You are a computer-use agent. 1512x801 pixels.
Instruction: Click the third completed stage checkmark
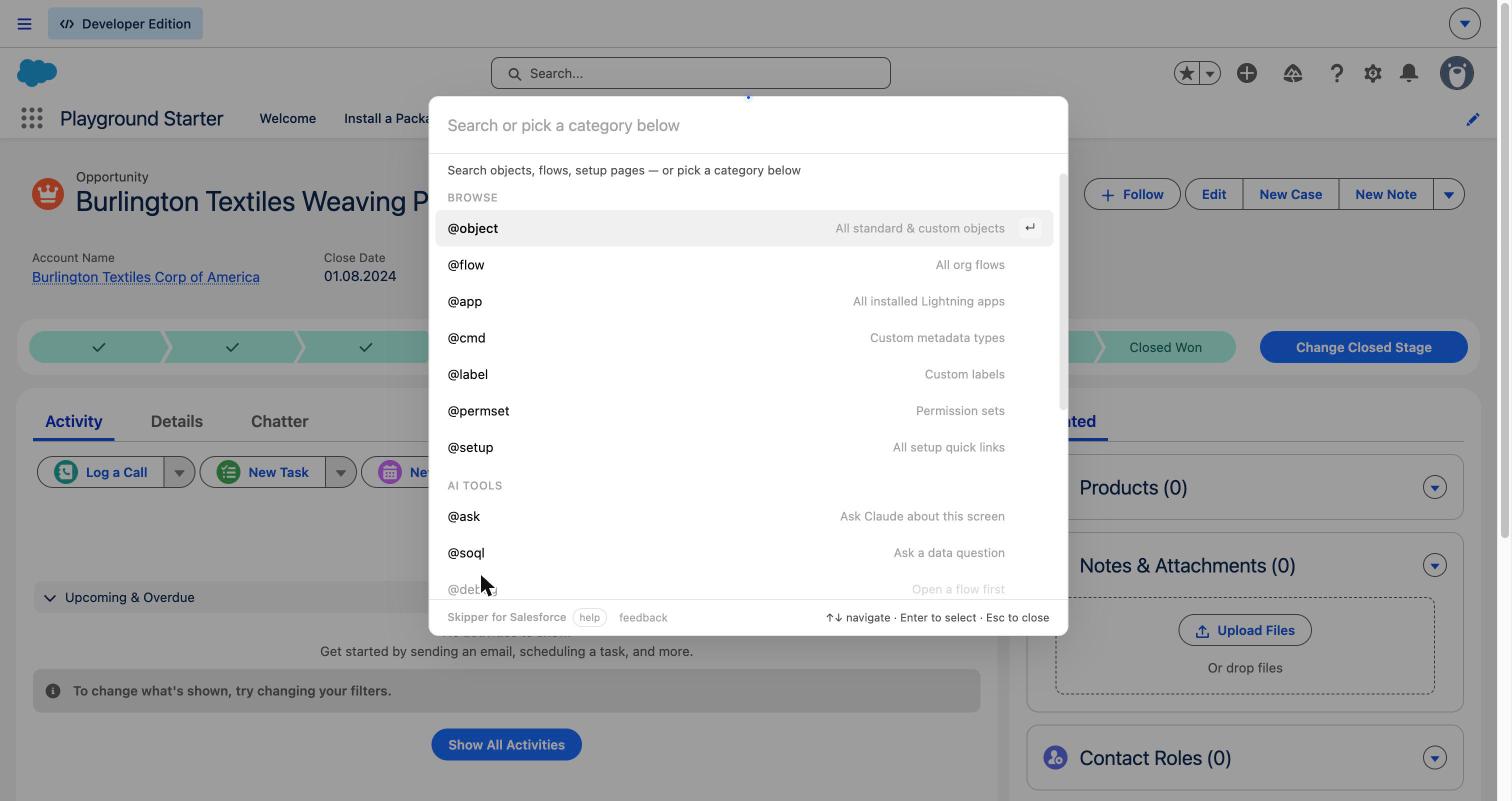366,347
